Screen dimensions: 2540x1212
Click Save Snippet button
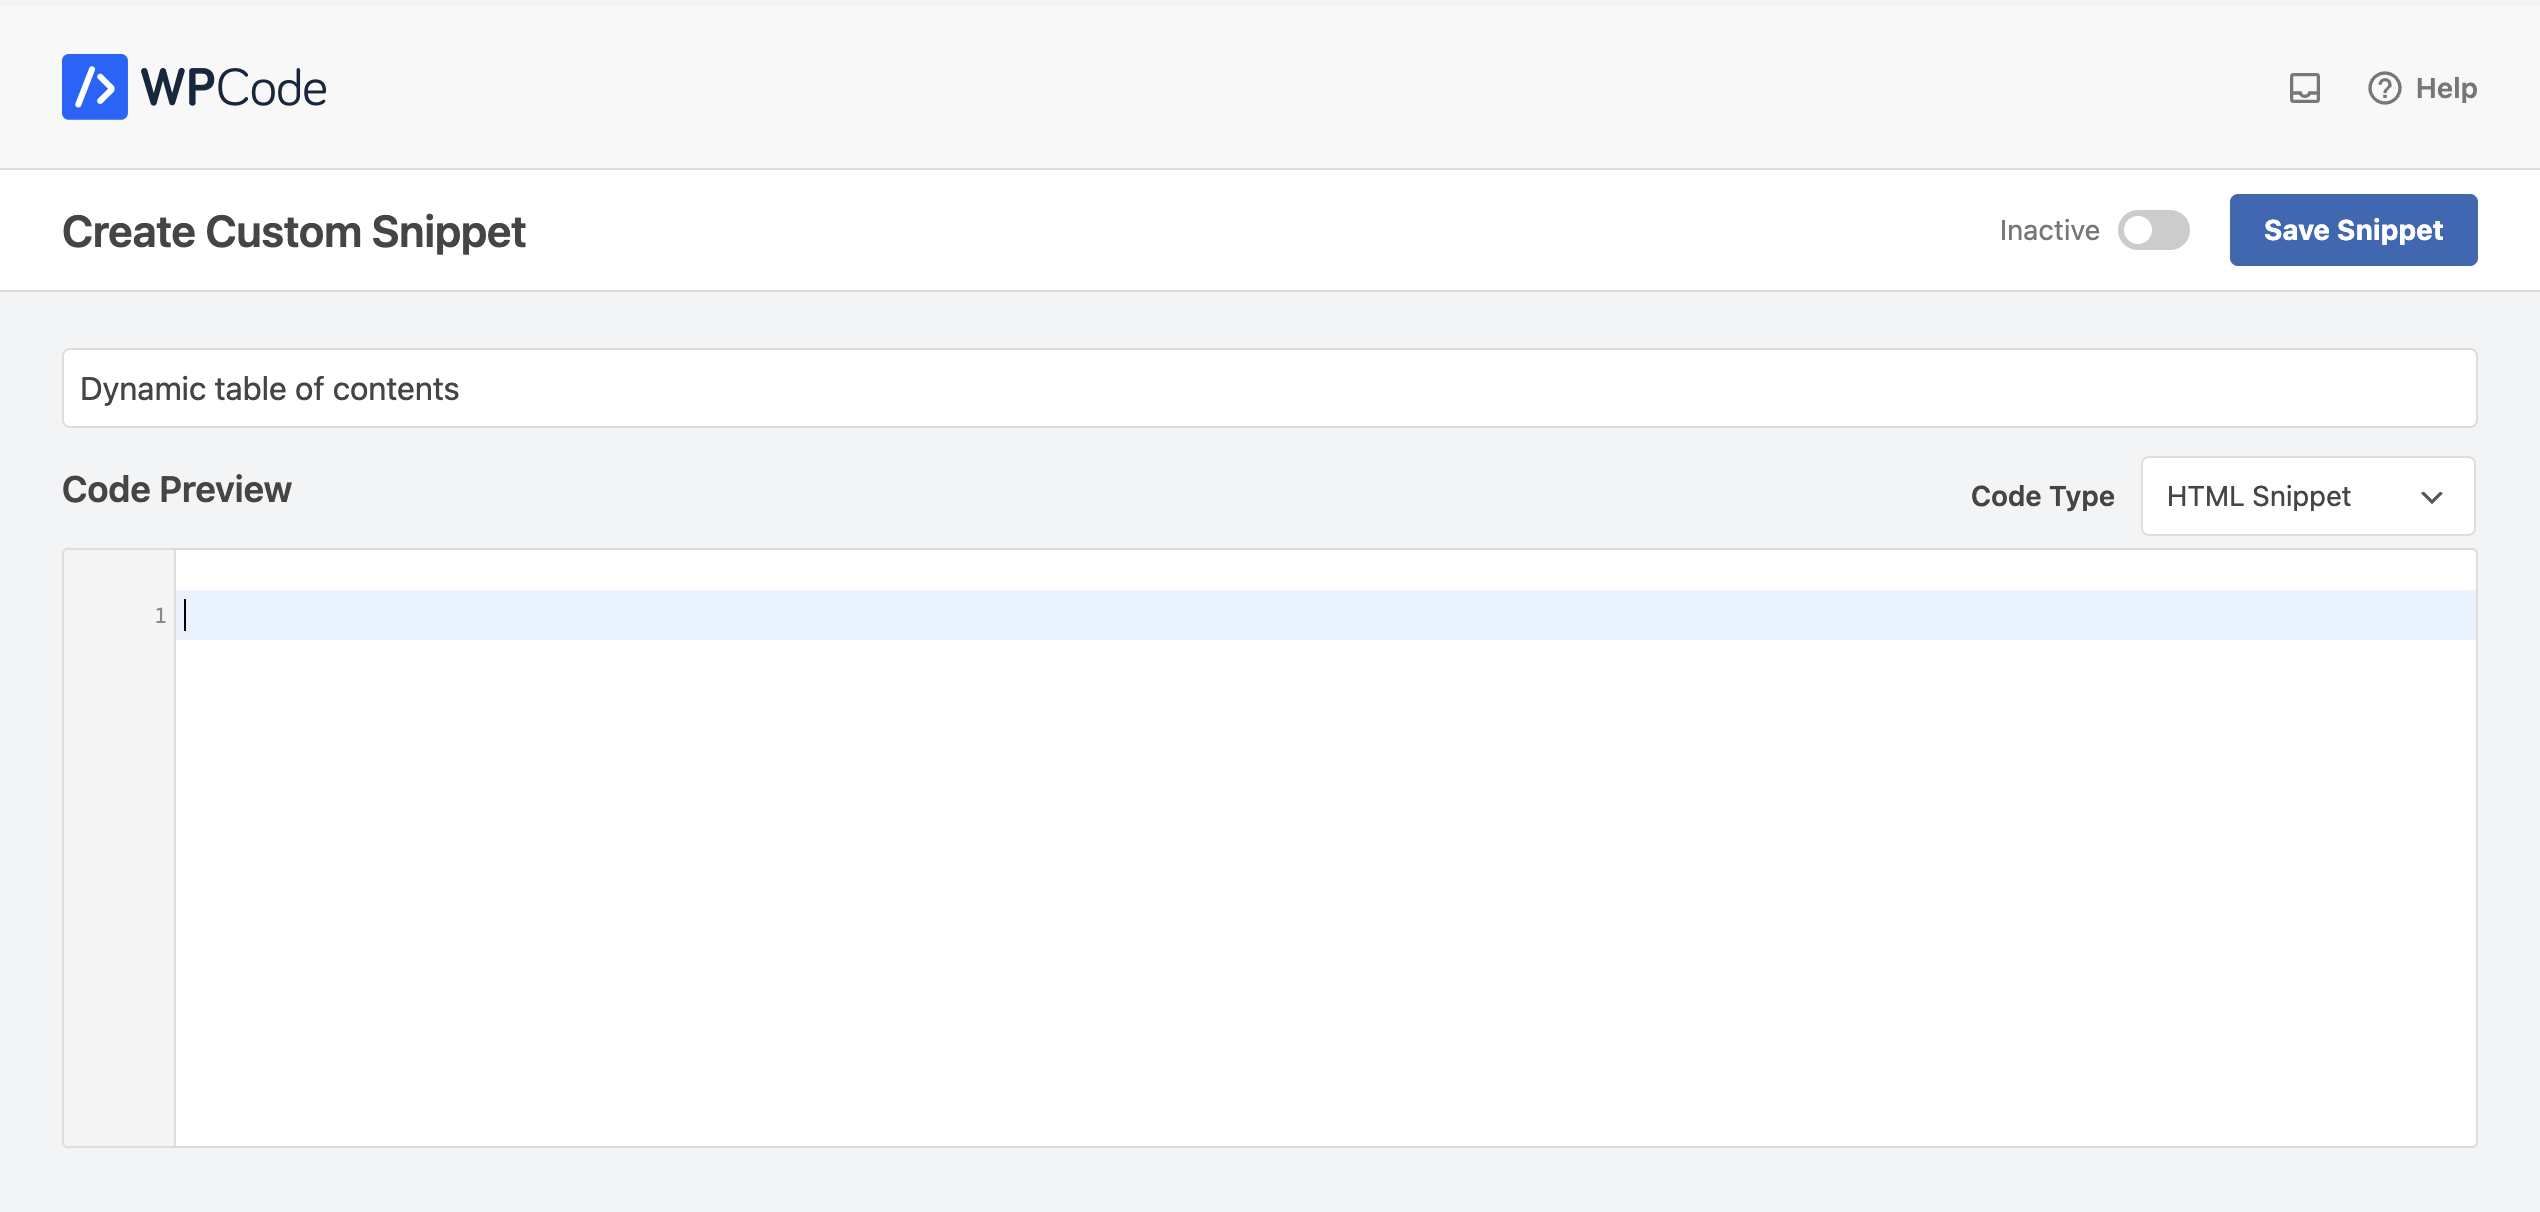(2354, 230)
